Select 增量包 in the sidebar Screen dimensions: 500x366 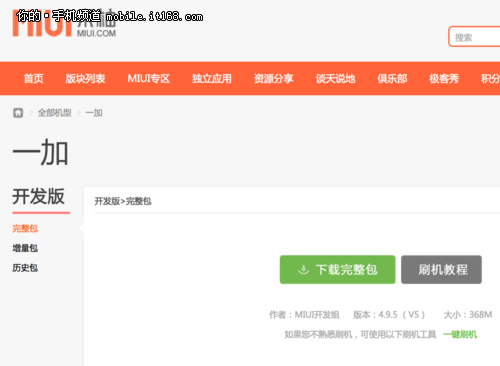25,248
